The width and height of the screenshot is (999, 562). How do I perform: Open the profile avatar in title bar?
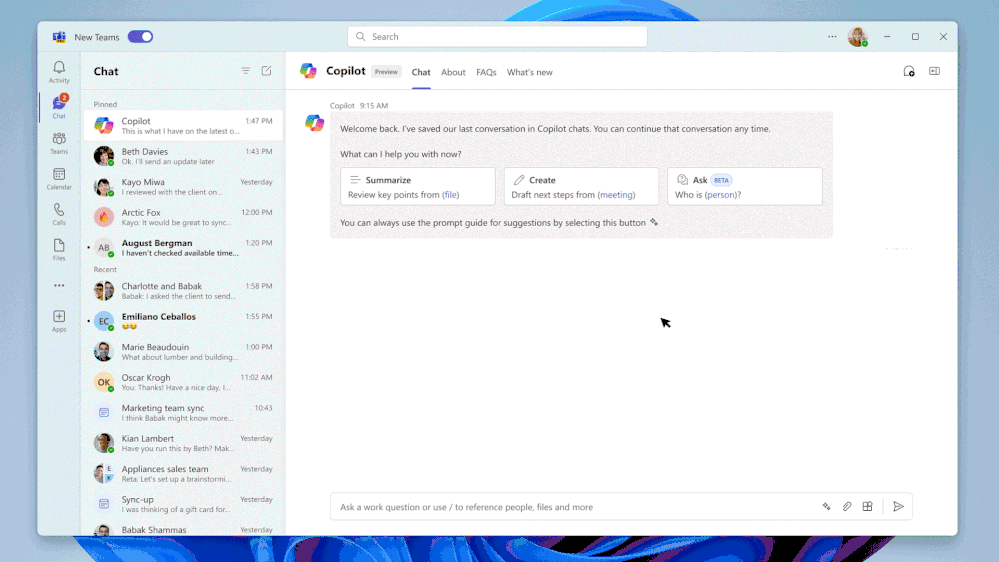tap(858, 36)
